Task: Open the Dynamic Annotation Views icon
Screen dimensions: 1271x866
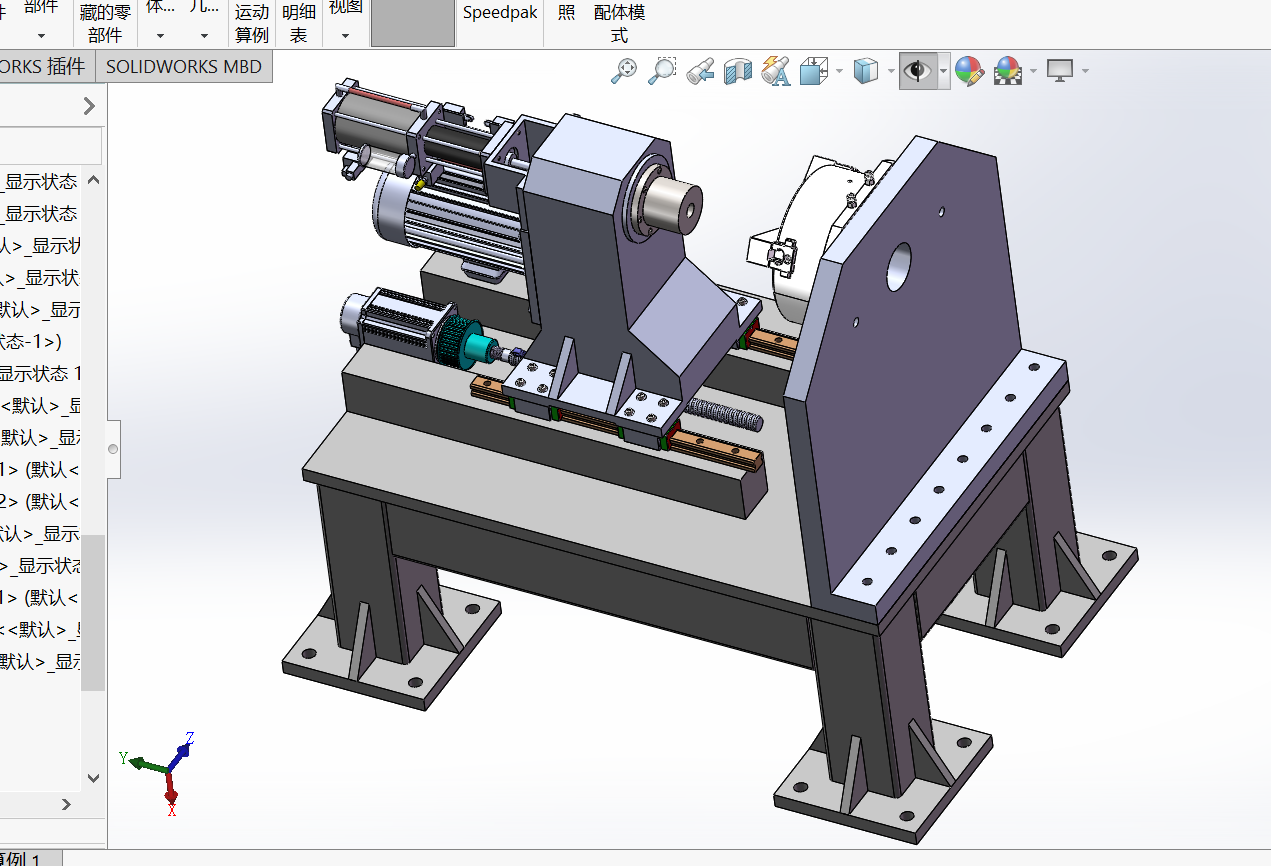Action: (x=775, y=70)
